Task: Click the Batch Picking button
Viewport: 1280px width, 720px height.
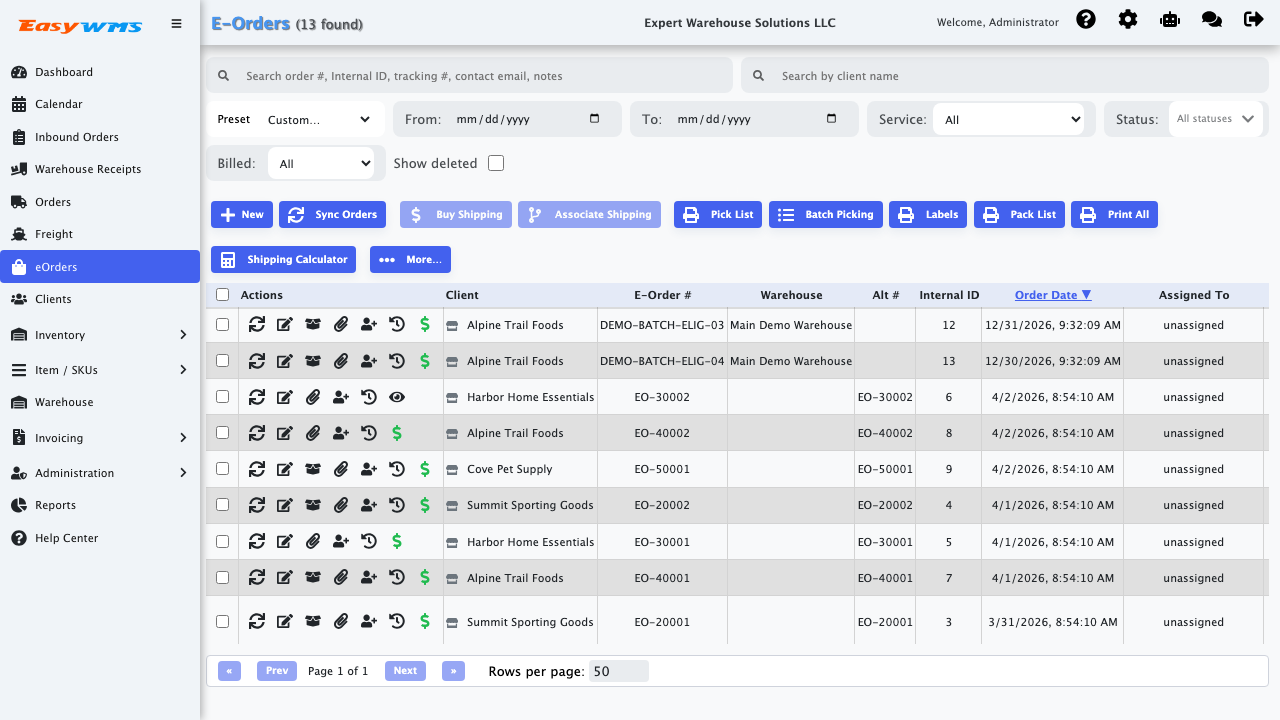Action: click(826, 214)
